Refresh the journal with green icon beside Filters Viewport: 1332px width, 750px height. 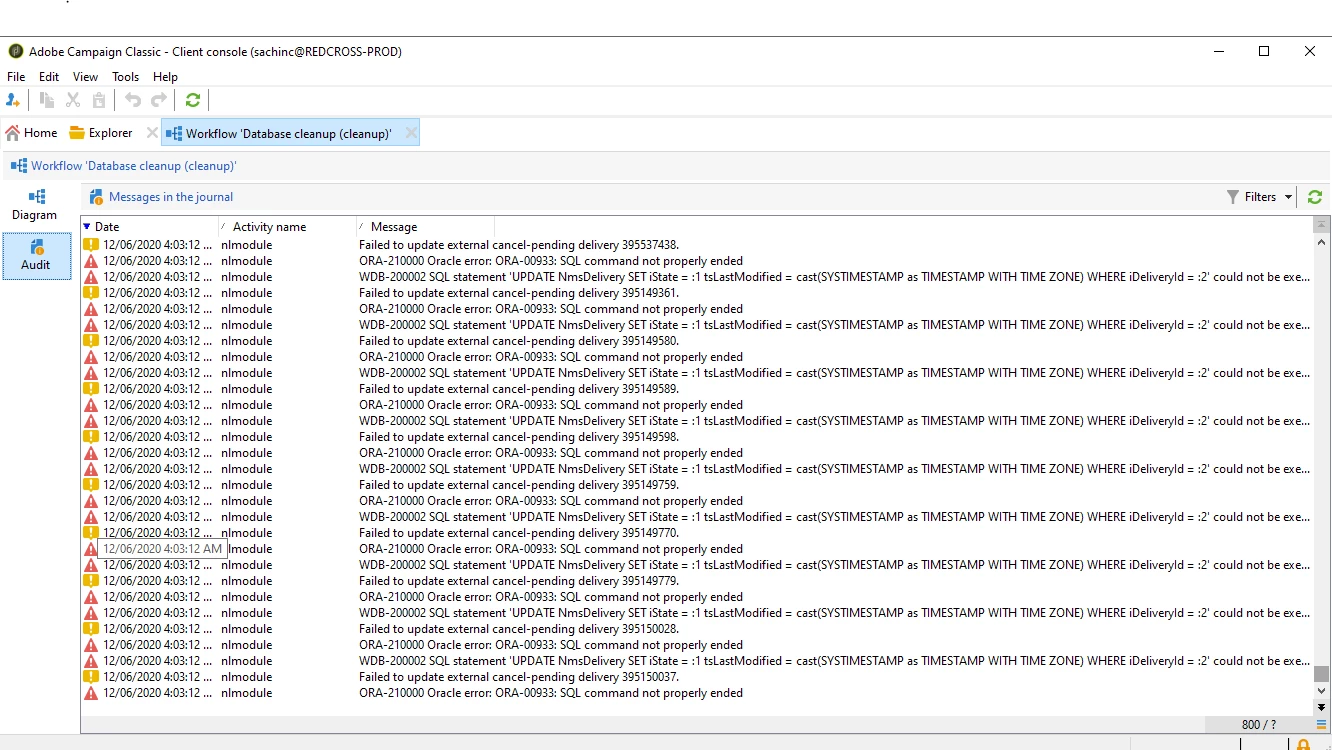click(x=1315, y=197)
